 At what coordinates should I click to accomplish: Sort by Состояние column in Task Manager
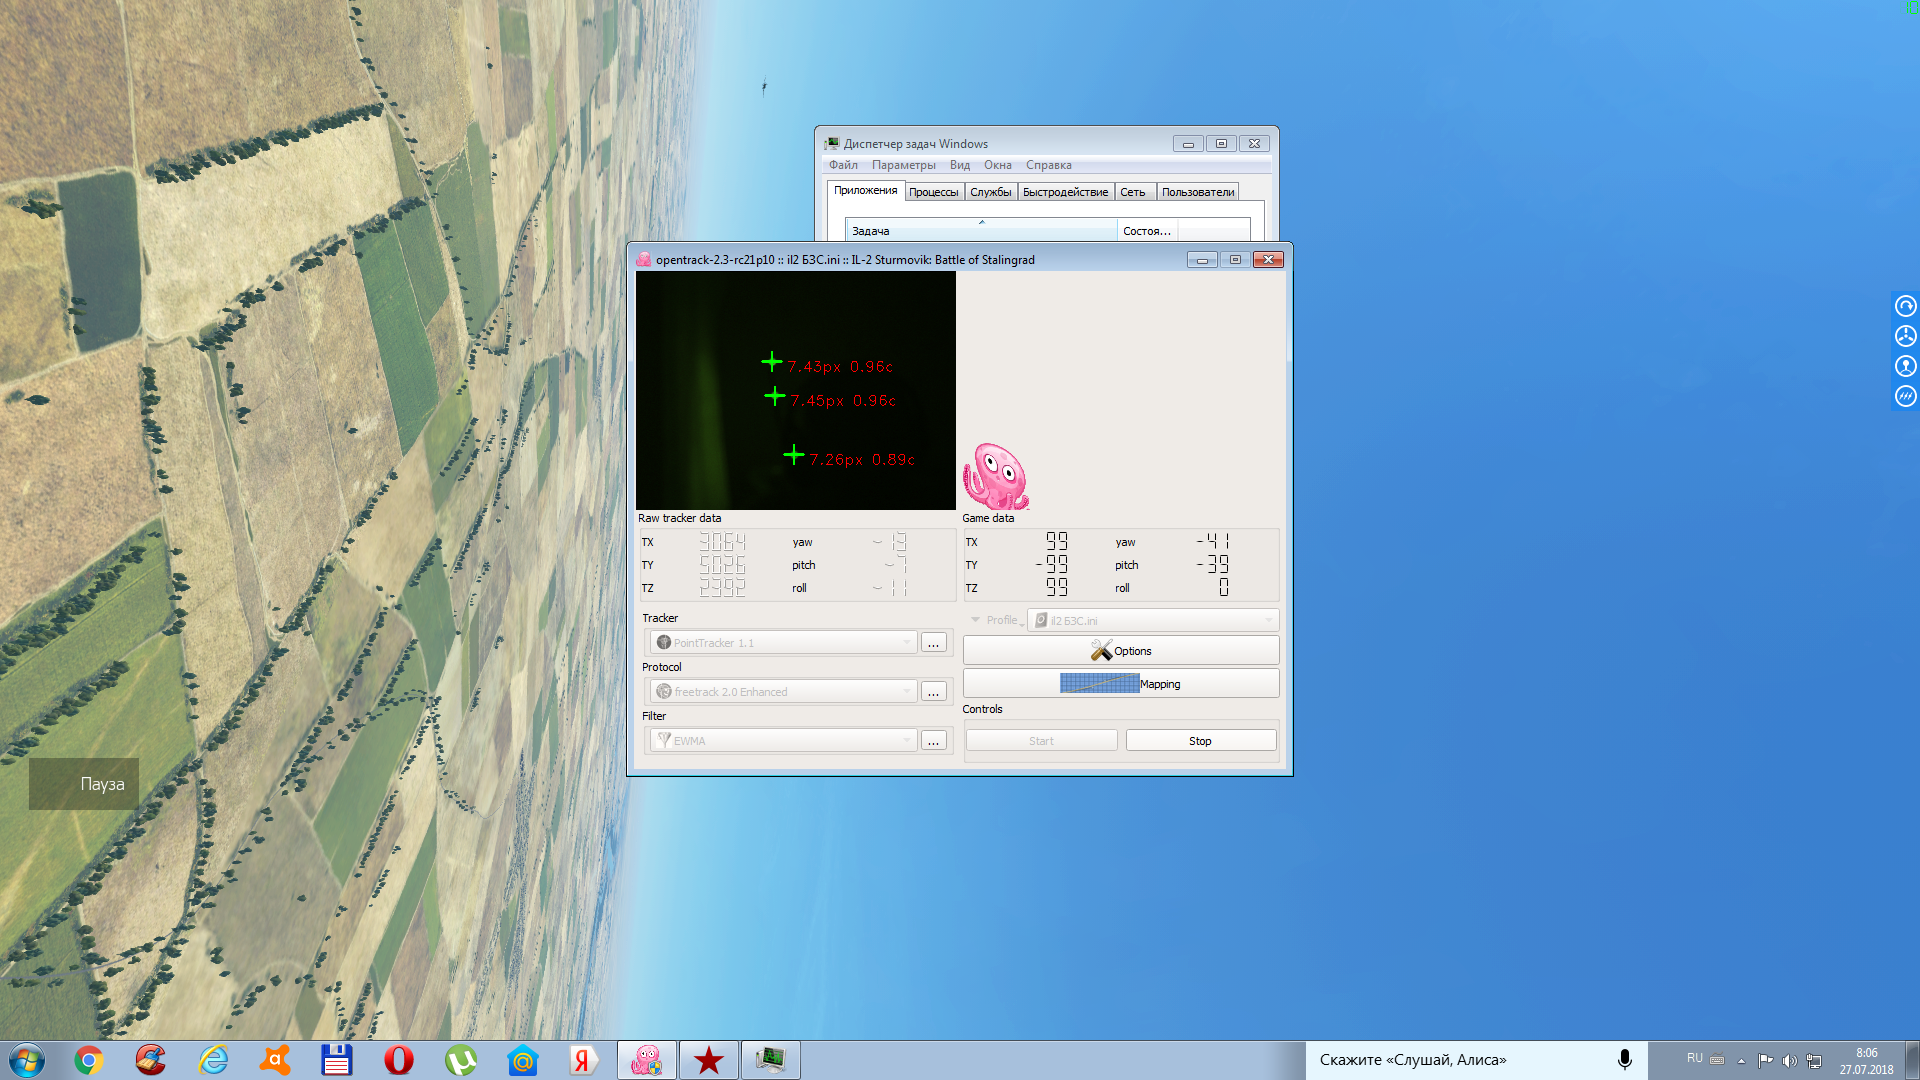point(1147,230)
